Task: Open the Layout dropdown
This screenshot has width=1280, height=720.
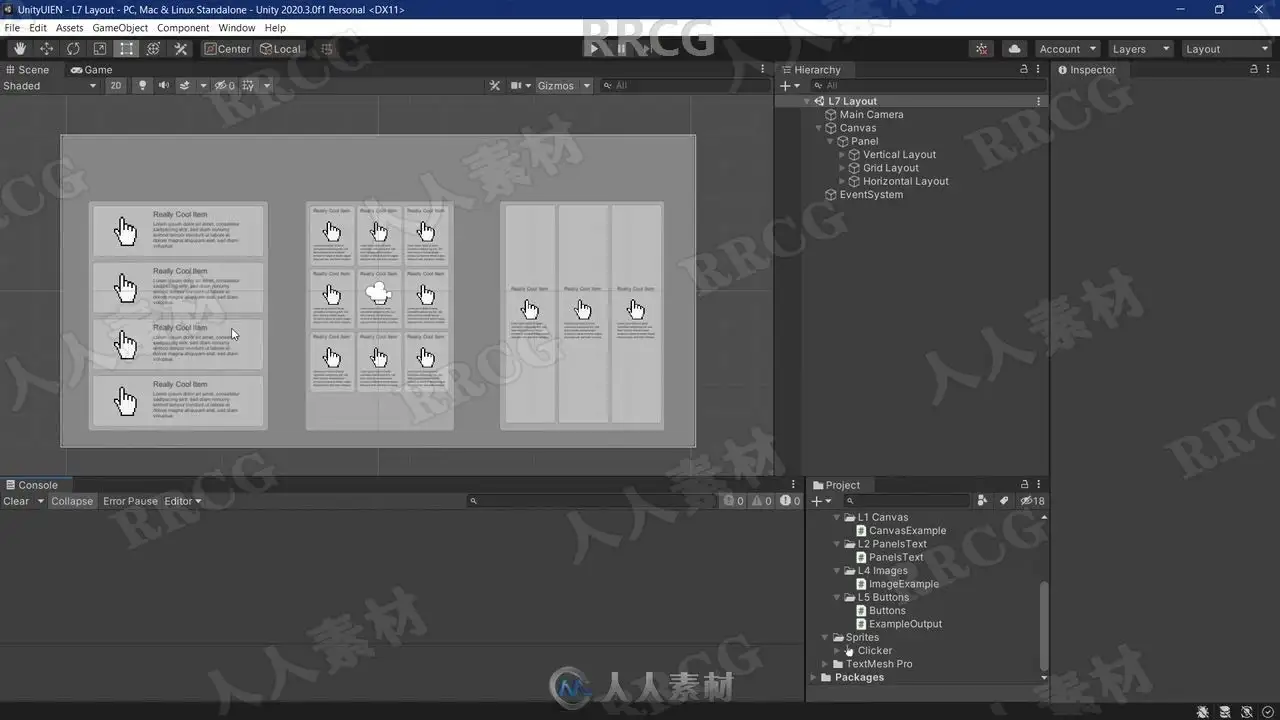Action: (x=1225, y=49)
